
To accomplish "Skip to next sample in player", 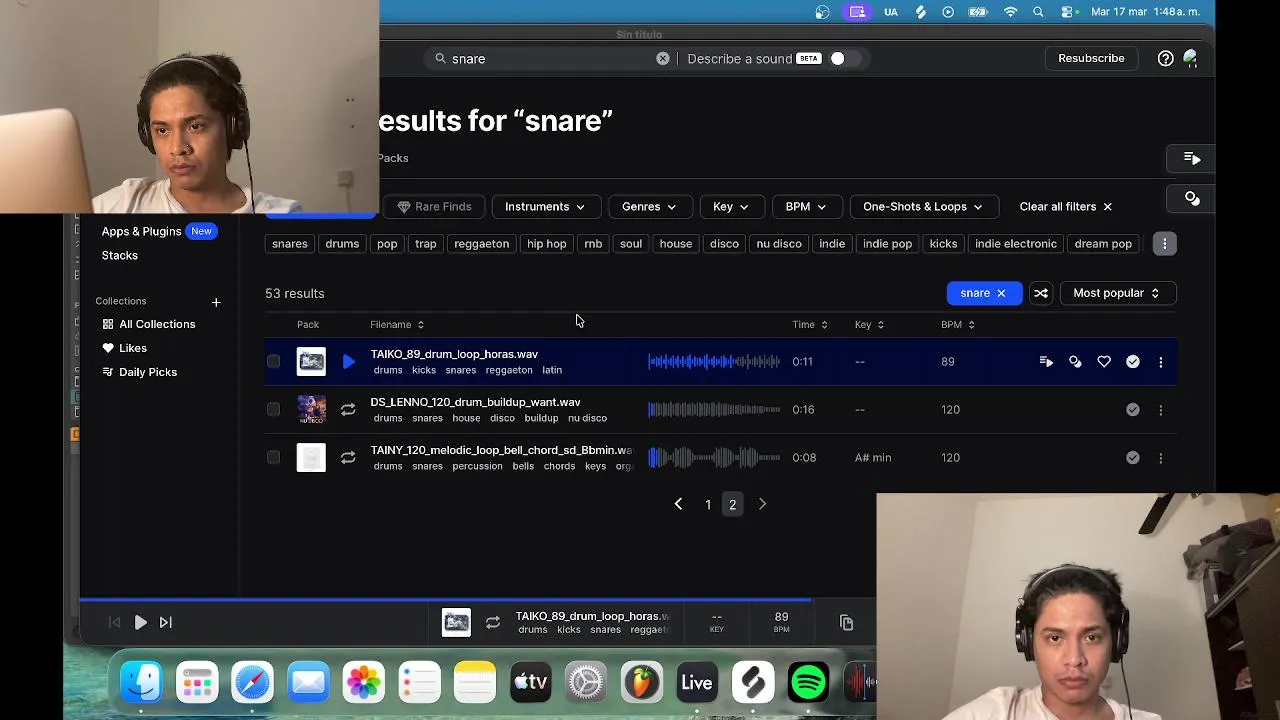I will click(166, 623).
